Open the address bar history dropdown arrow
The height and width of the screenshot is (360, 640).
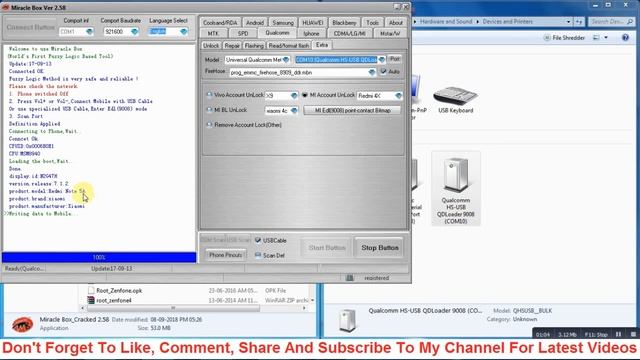(x=568, y=22)
